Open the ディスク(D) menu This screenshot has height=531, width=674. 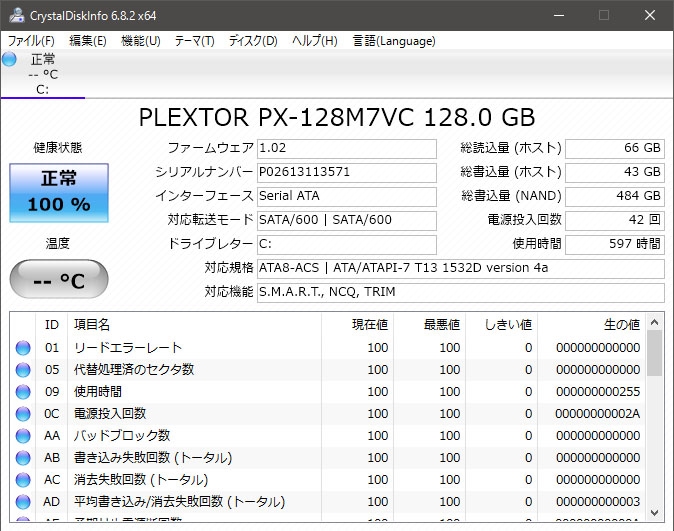tap(253, 41)
